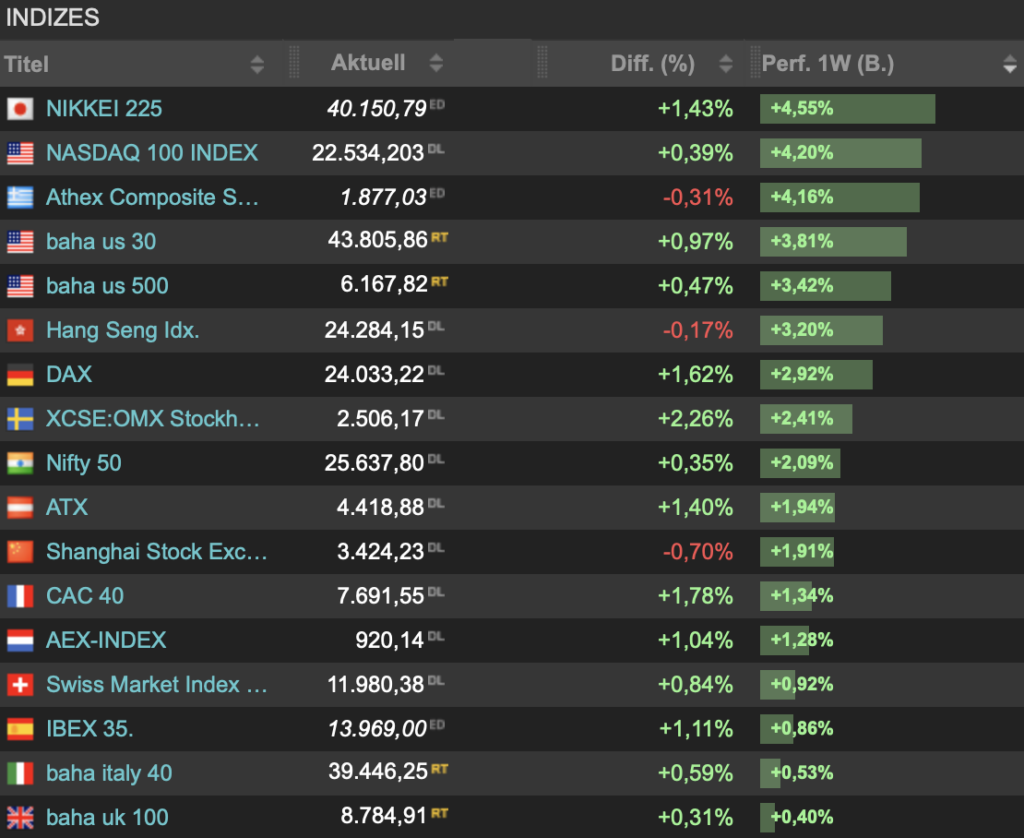Click the Italian flag beside baha italy 40
1024x838 pixels.
tap(20, 773)
